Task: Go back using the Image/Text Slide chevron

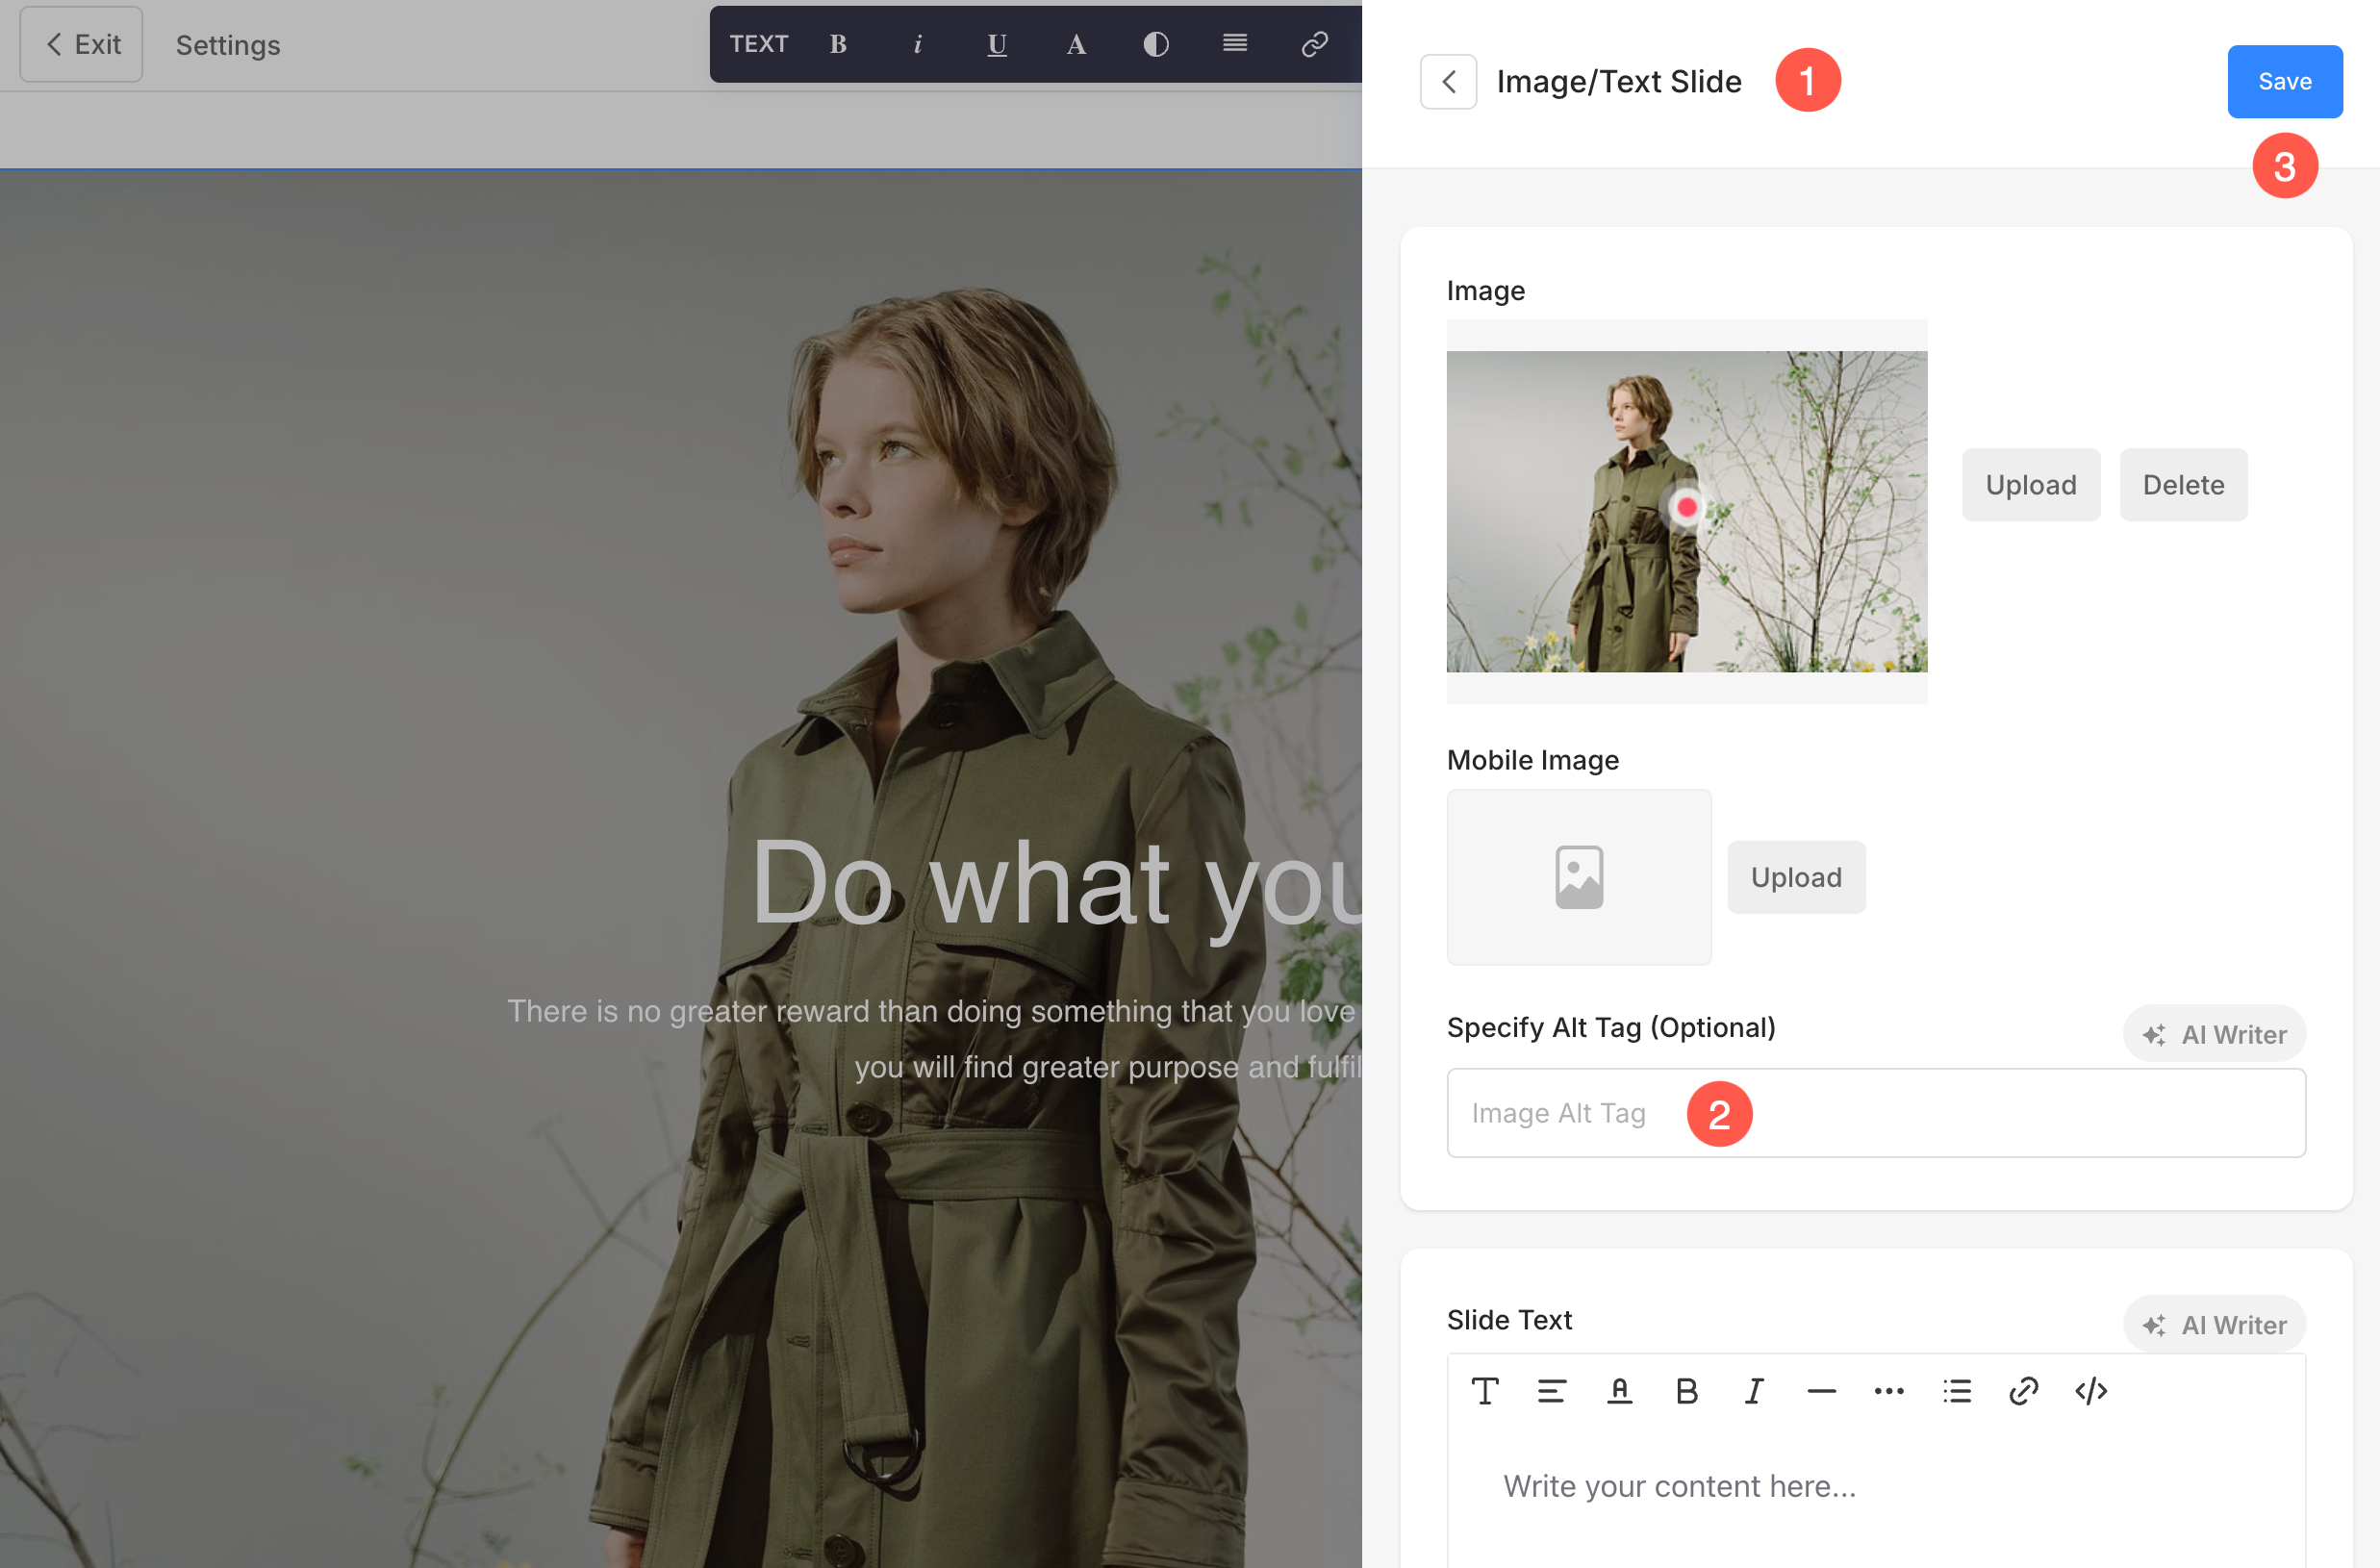Action: point(1448,82)
